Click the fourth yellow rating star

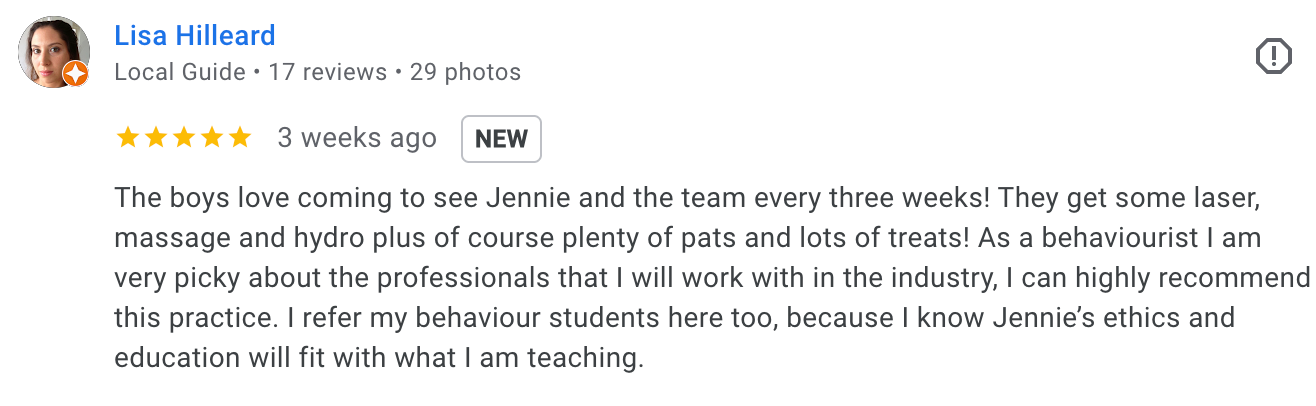tap(212, 138)
